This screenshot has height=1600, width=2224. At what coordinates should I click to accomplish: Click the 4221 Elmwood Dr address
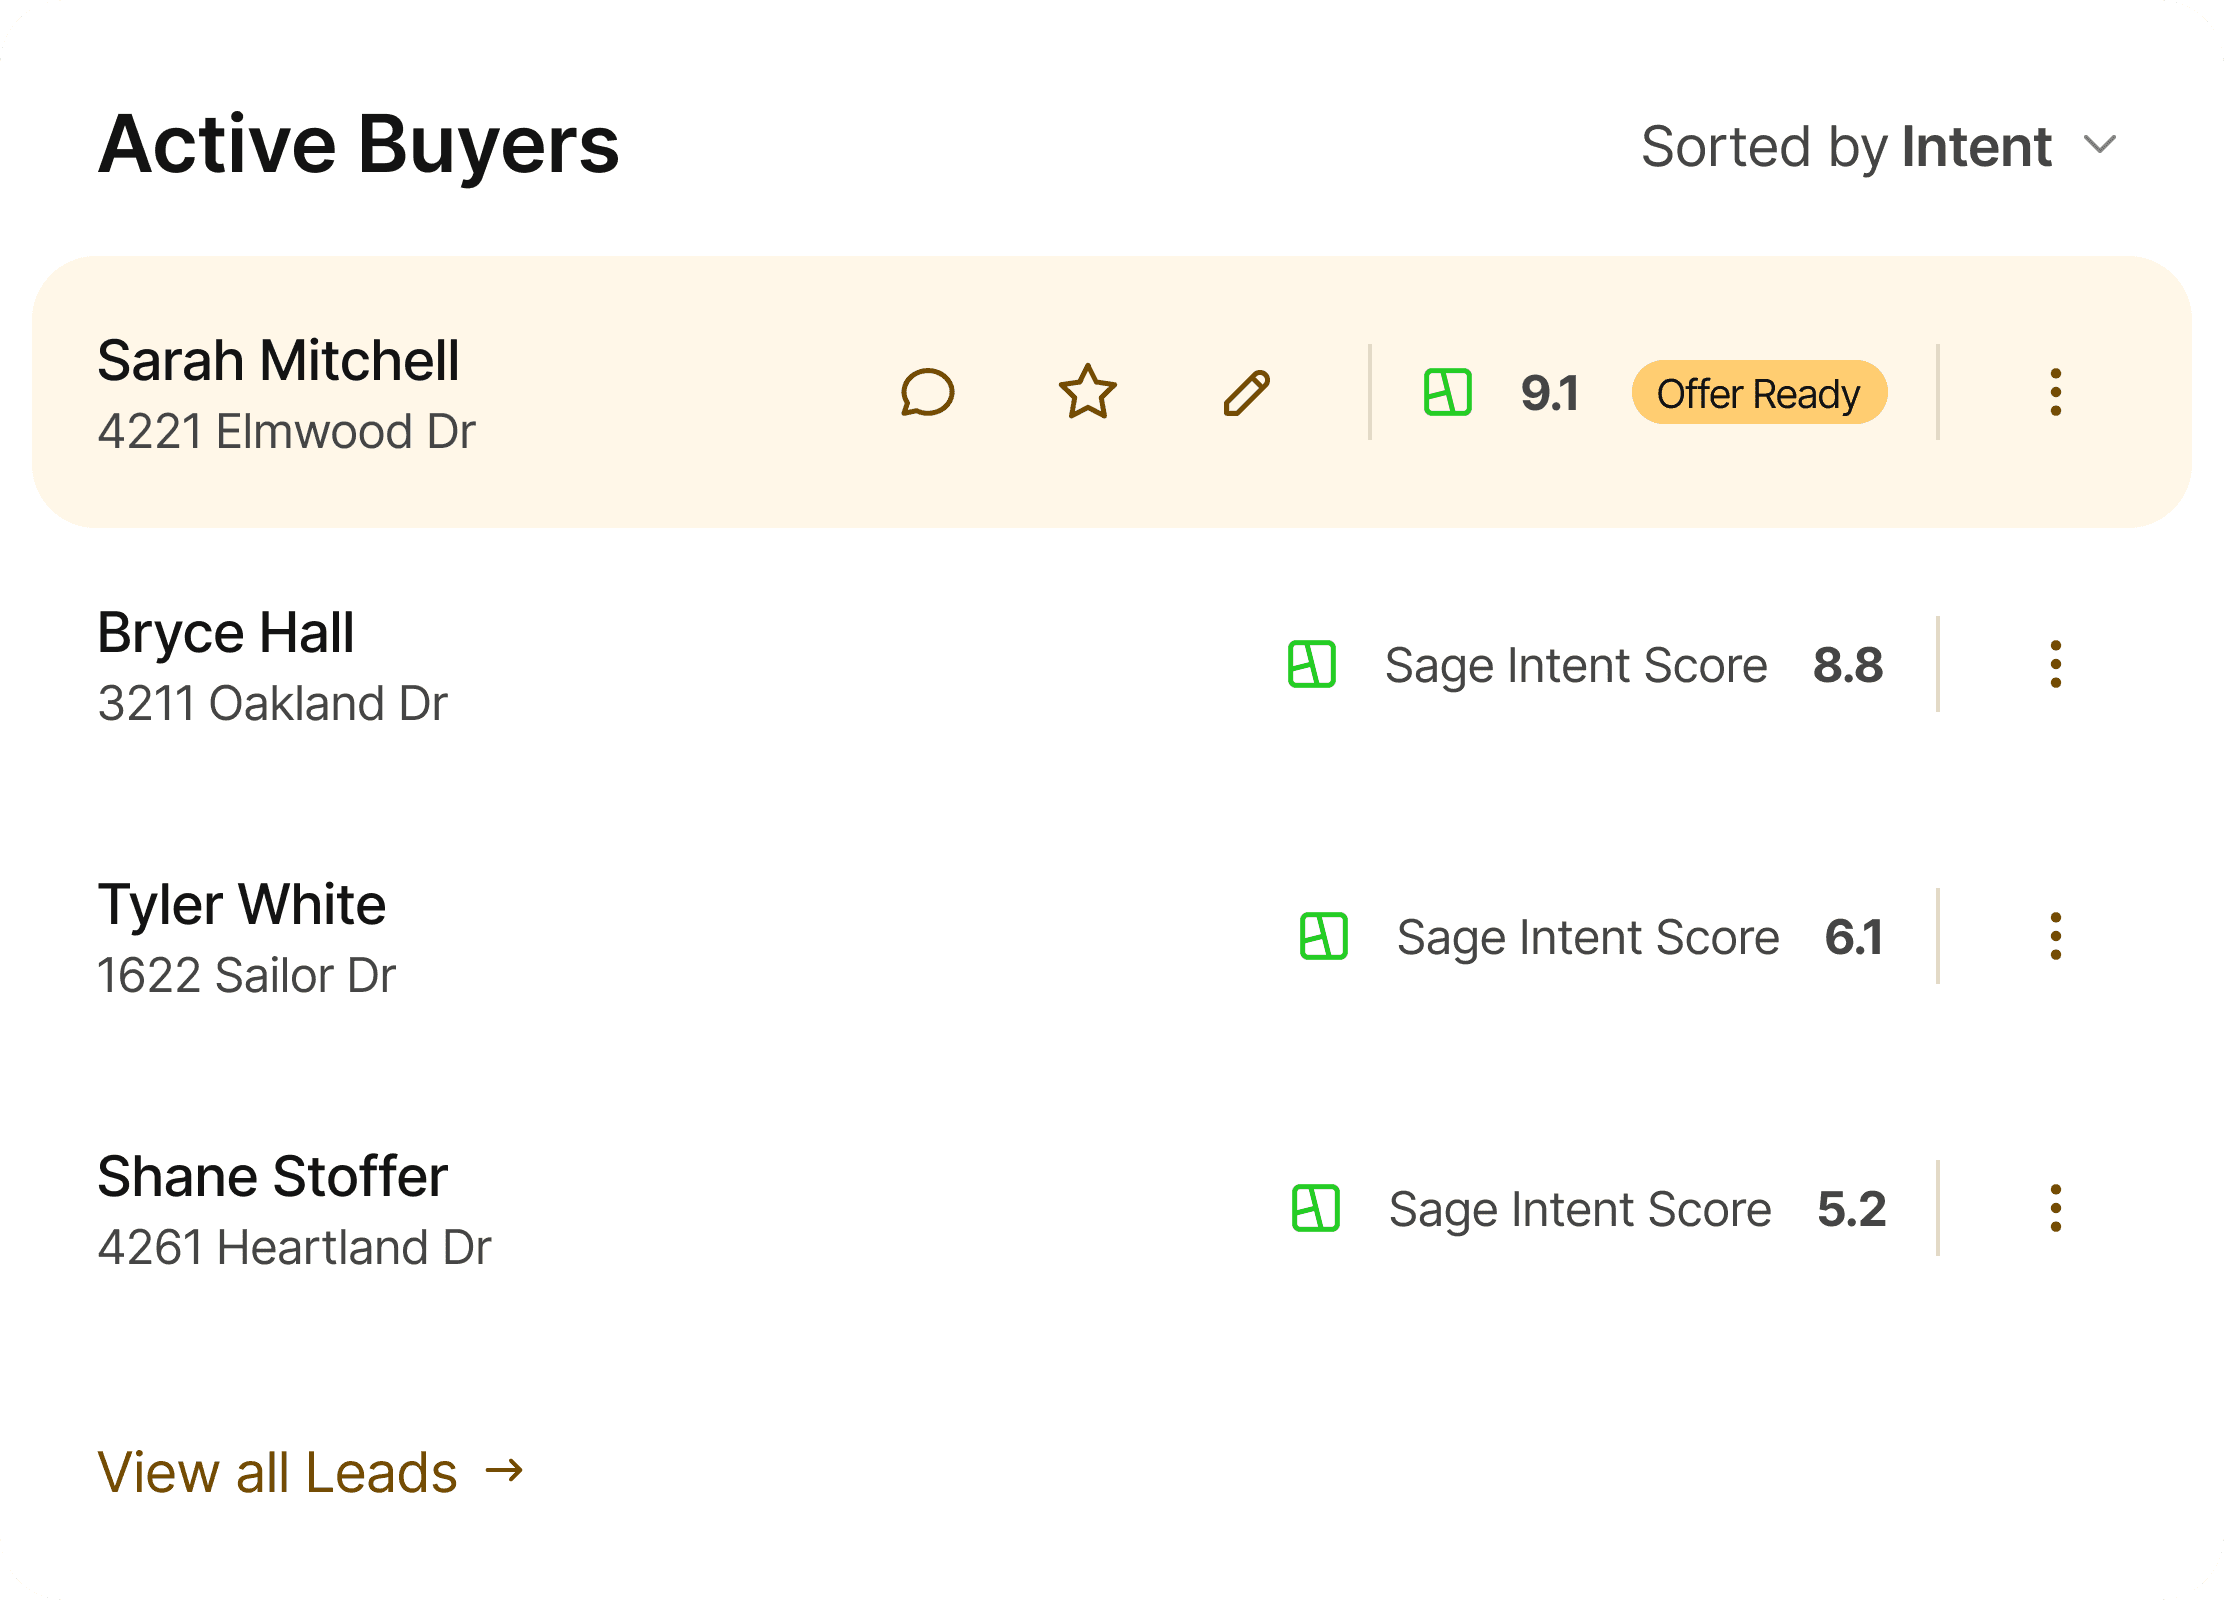click(x=286, y=432)
